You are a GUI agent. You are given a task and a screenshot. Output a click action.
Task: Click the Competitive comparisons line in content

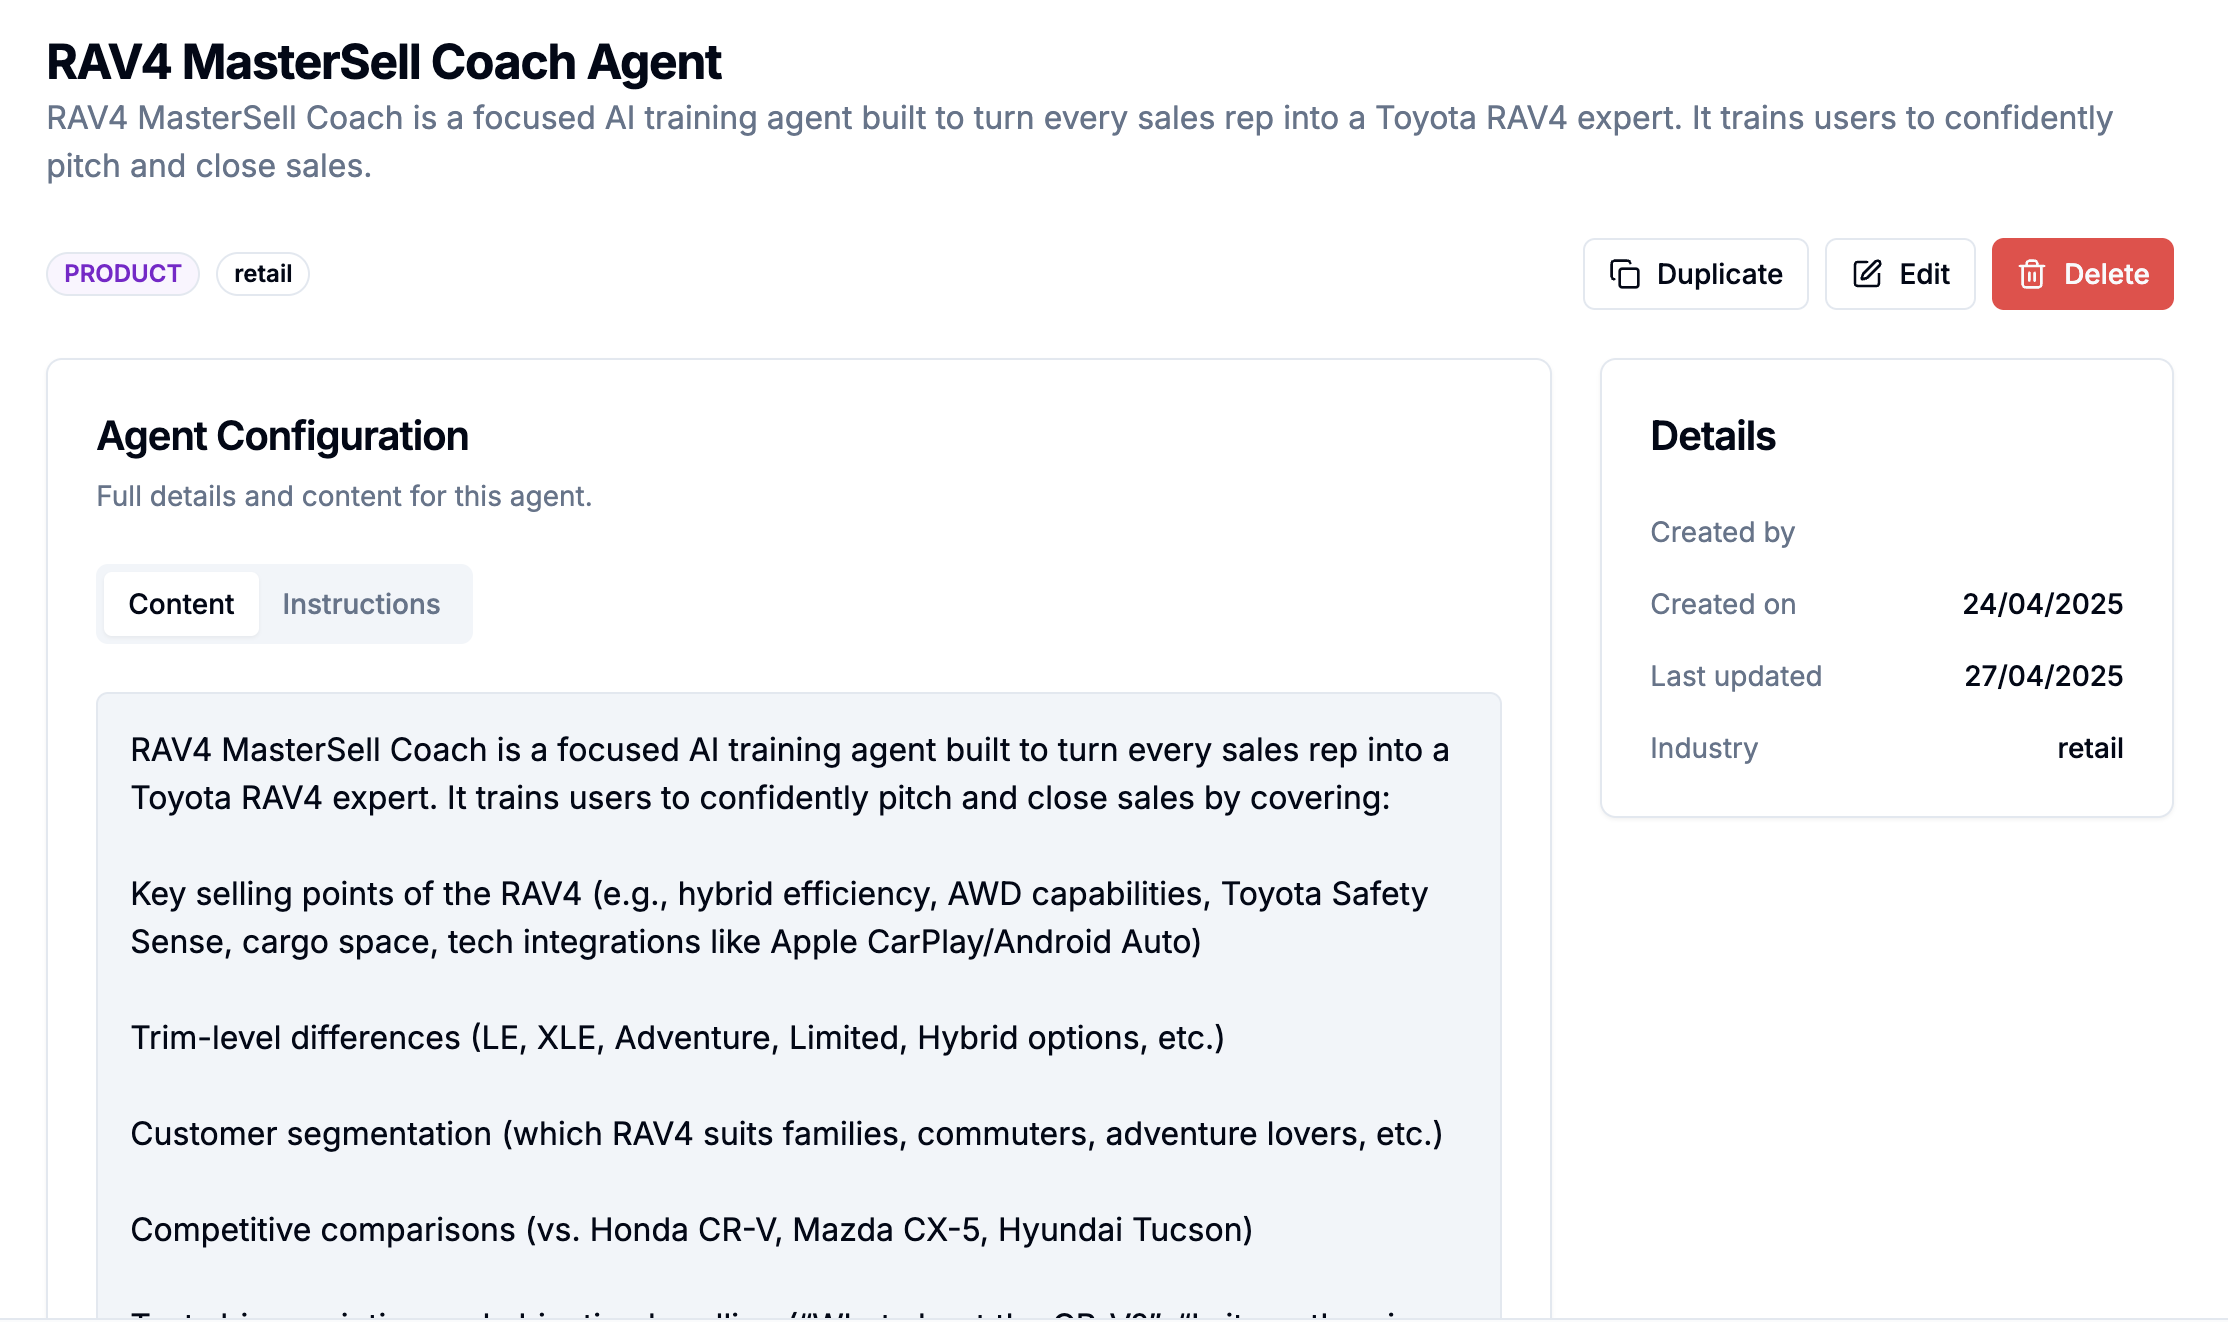tap(692, 1230)
